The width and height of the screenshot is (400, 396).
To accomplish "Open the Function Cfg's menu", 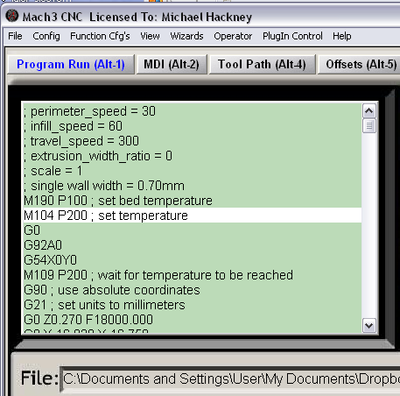I will (x=100, y=36).
